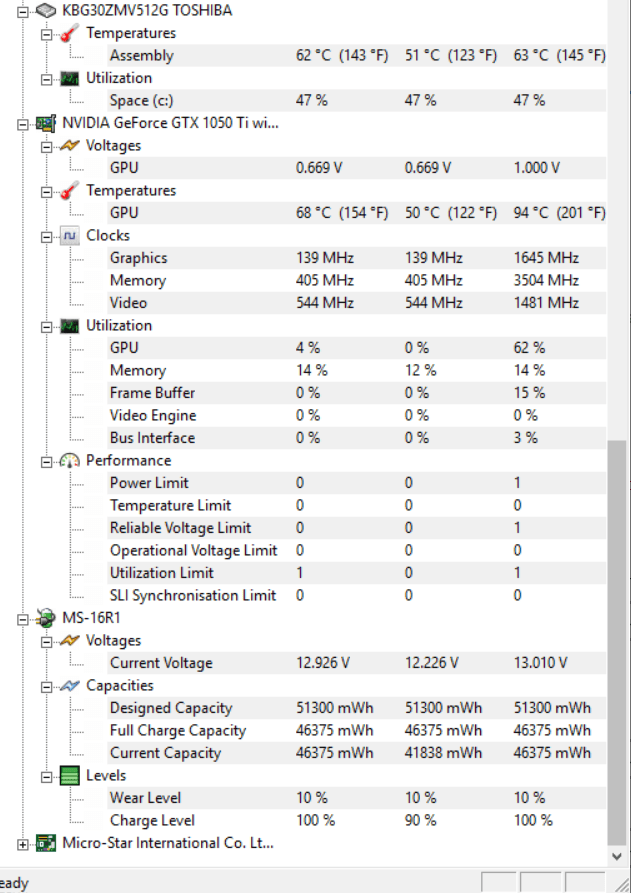The width and height of the screenshot is (631, 893).
Task: Click the Performance gauge icon
Action: point(69,461)
